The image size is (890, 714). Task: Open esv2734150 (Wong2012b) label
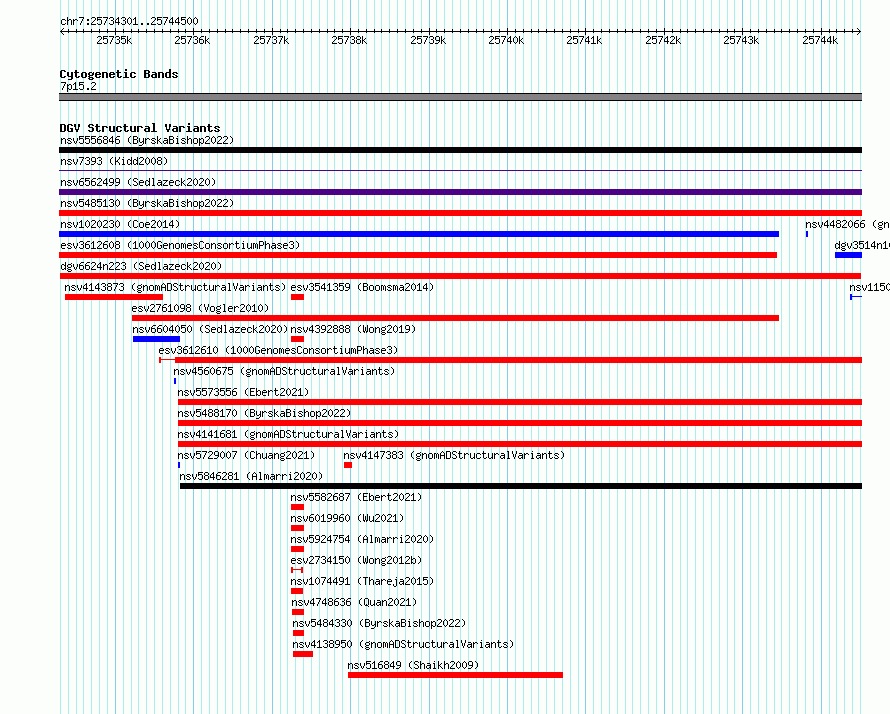356,560
